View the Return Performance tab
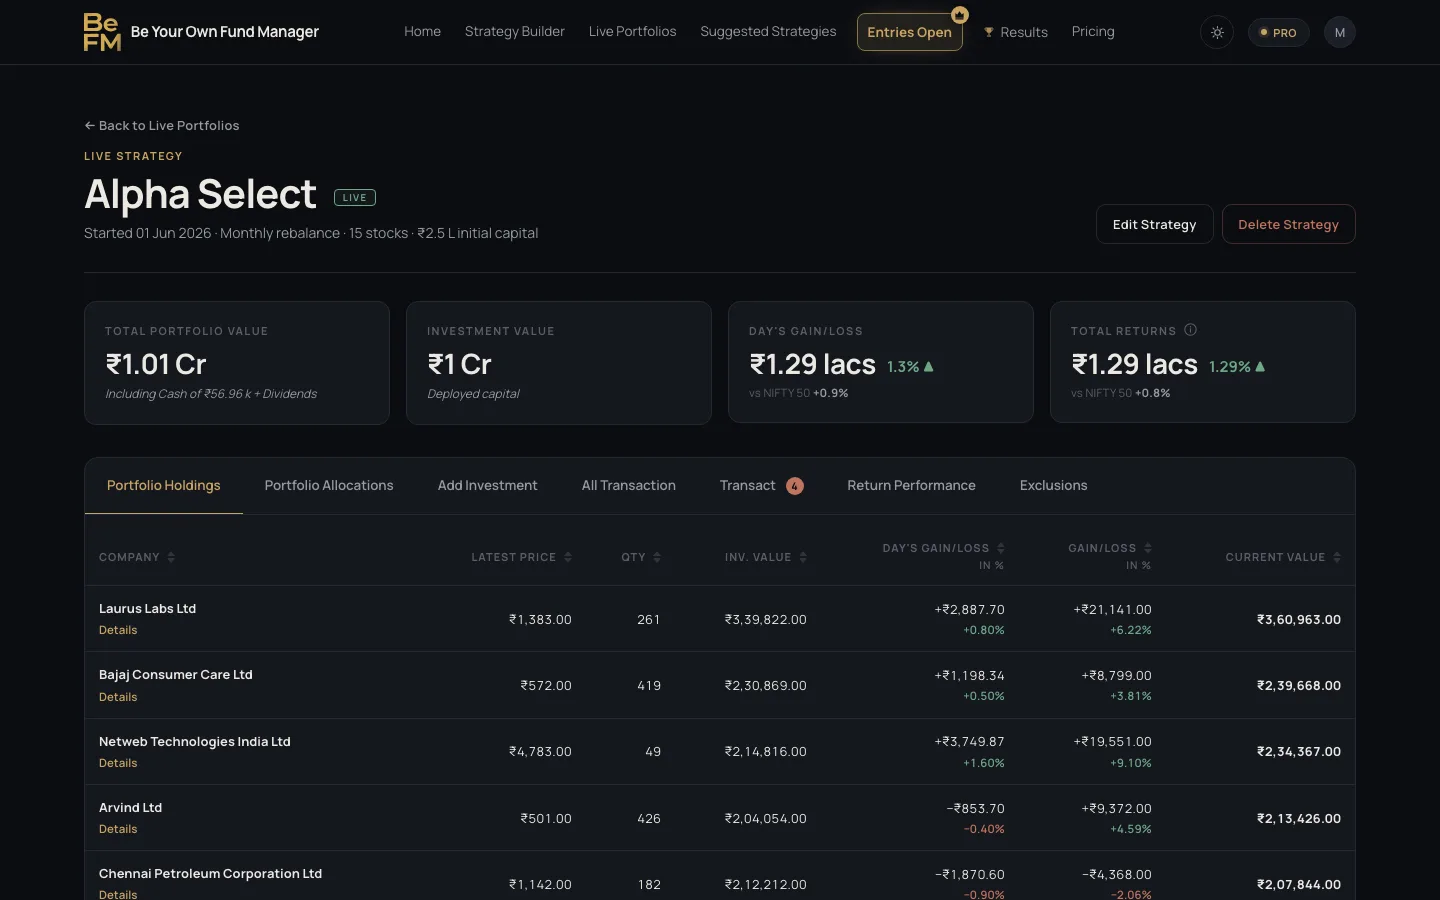Image resolution: width=1440 pixels, height=900 pixels. click(x=912, y=486)
